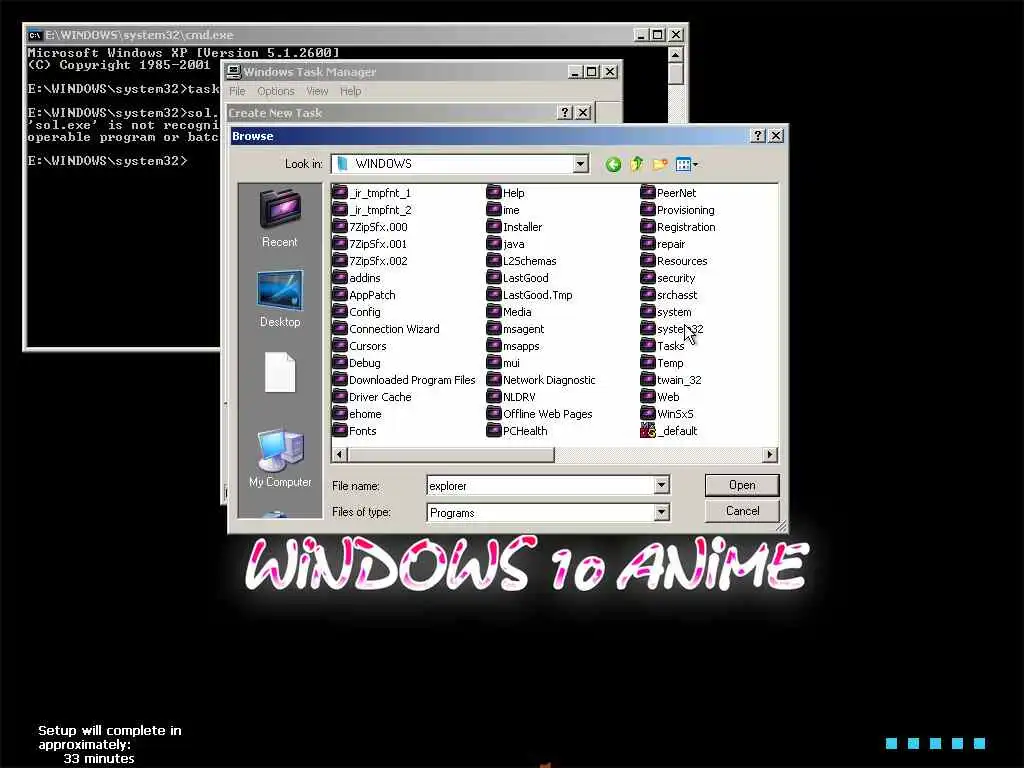Select the _default program file
This screenshot has width=1024, height=768.
pyautogui.click(x=669, y=431)
